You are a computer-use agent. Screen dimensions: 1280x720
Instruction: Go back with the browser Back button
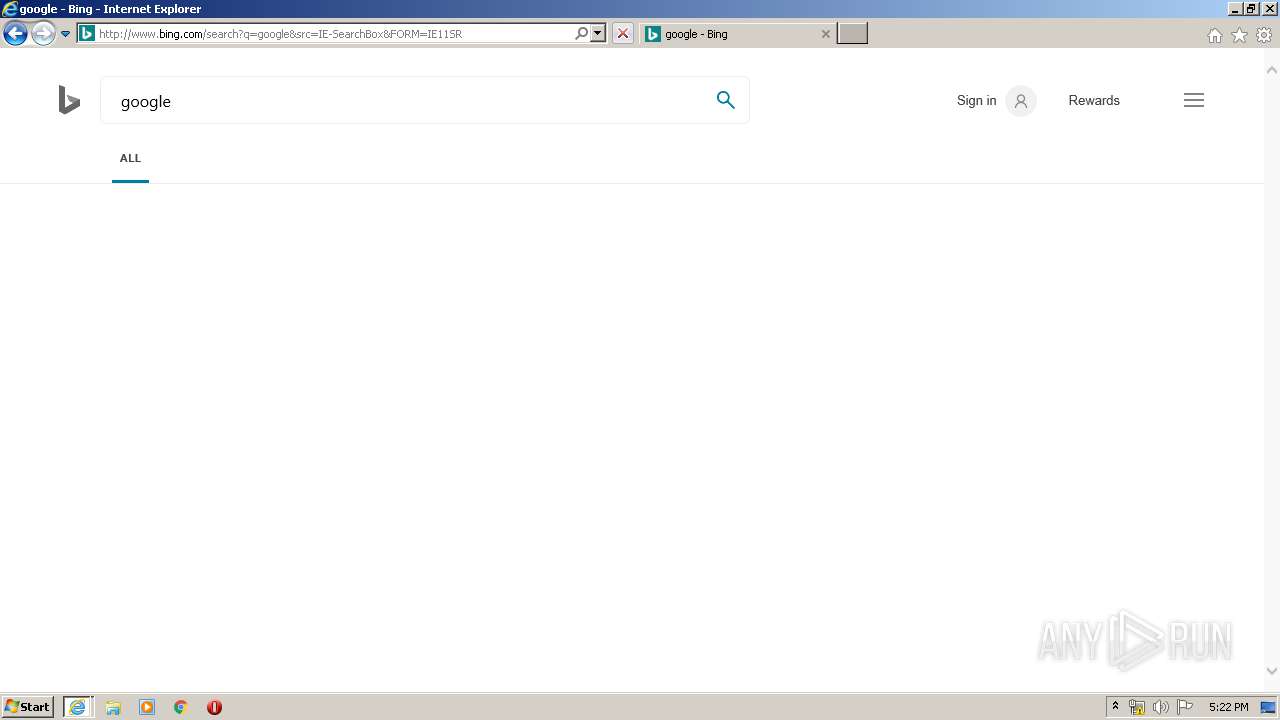[15, 34]
